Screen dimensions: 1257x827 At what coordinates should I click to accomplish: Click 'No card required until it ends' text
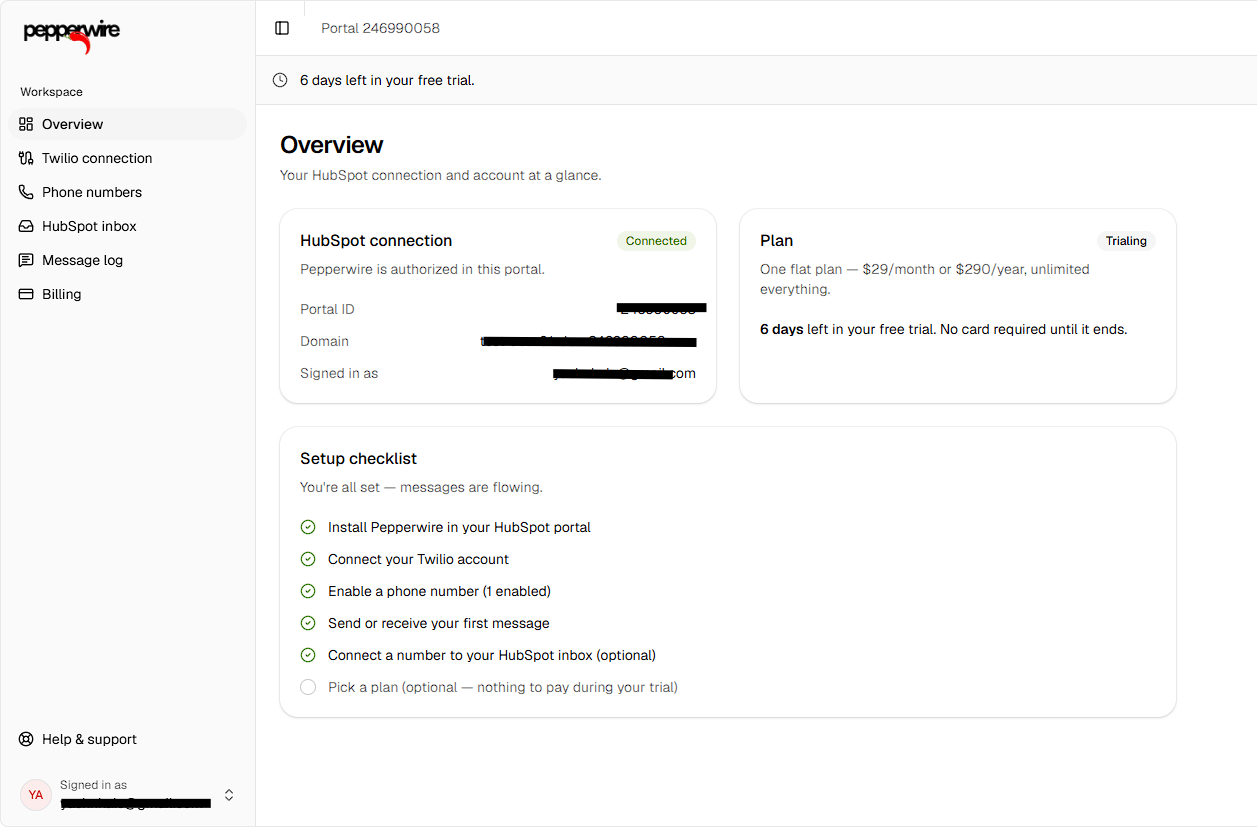[1033, 329]
